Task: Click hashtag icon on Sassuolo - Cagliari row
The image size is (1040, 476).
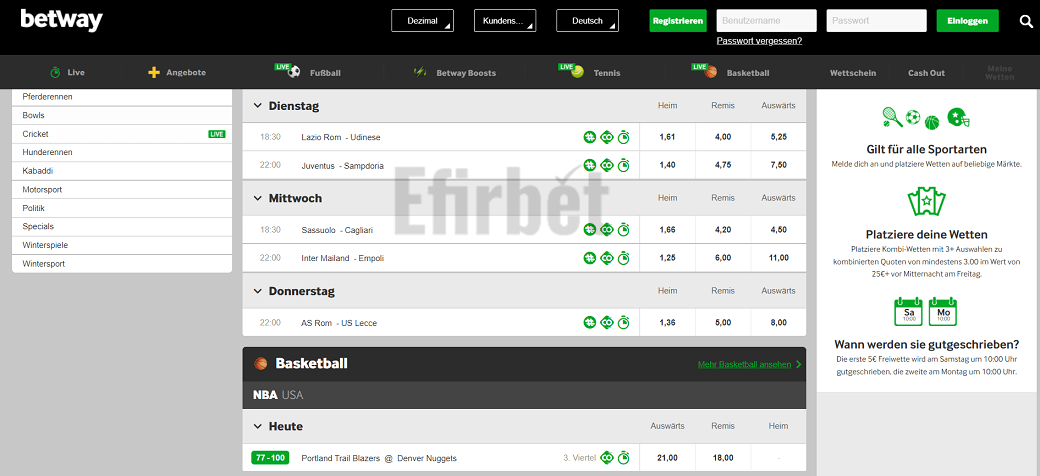Action: point(590,230)
